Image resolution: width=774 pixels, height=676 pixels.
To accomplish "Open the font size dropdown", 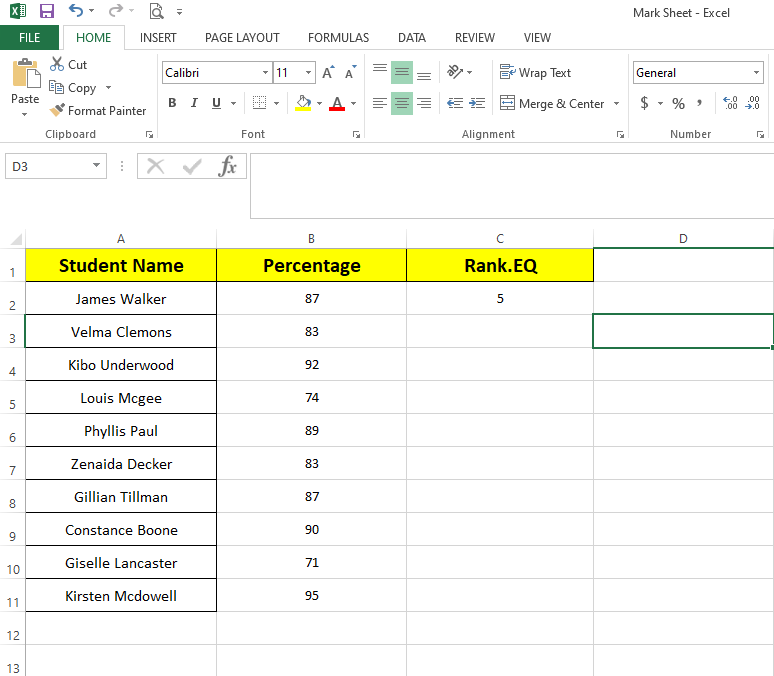I will (308, 73).
